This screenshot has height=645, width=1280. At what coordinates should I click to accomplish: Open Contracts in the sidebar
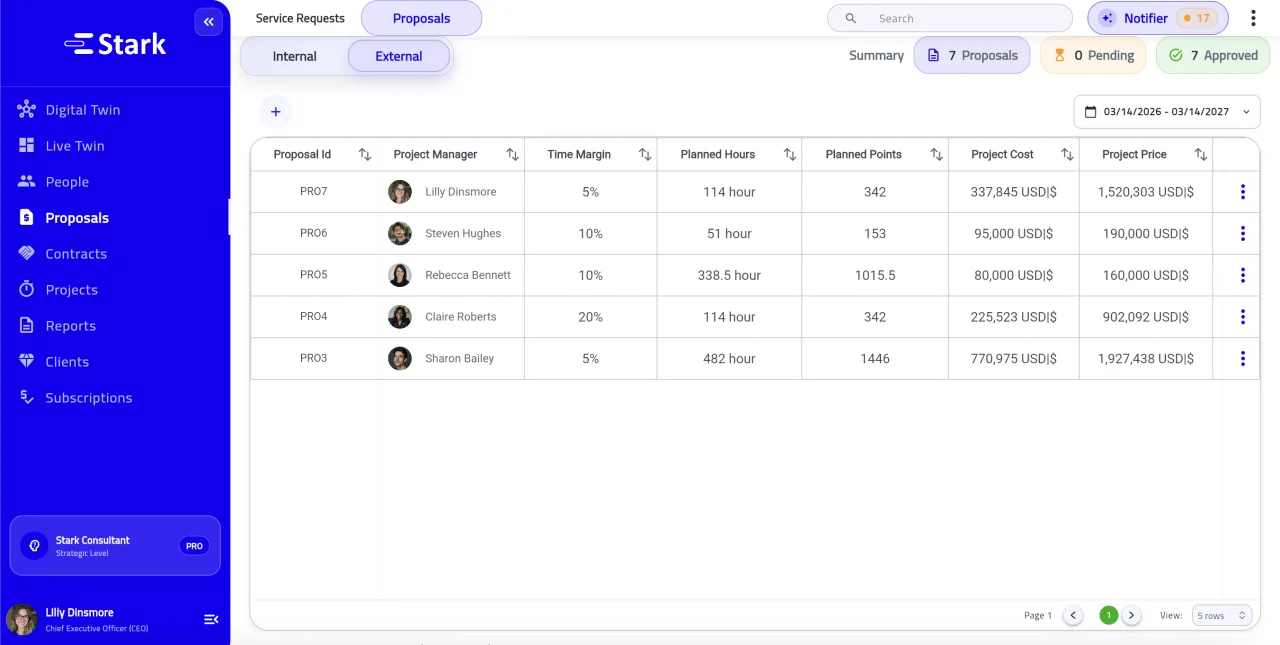point(76,254)
